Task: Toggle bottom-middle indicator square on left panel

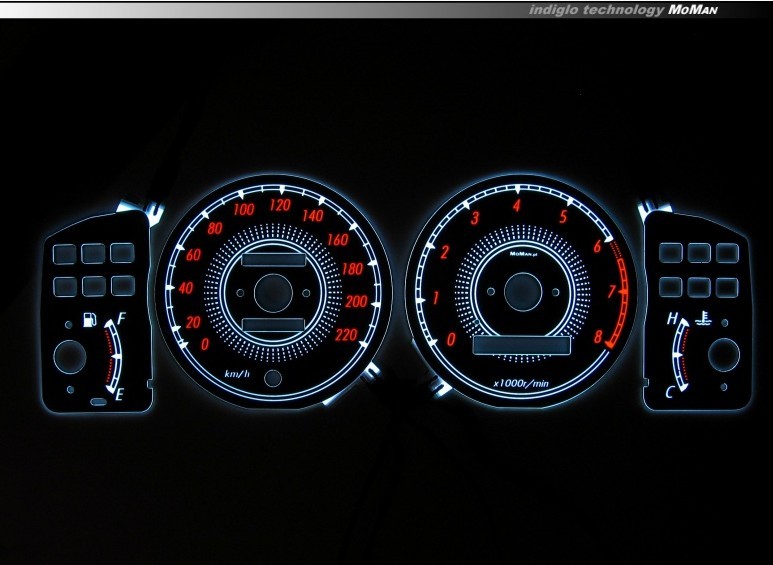Action: 95,285
